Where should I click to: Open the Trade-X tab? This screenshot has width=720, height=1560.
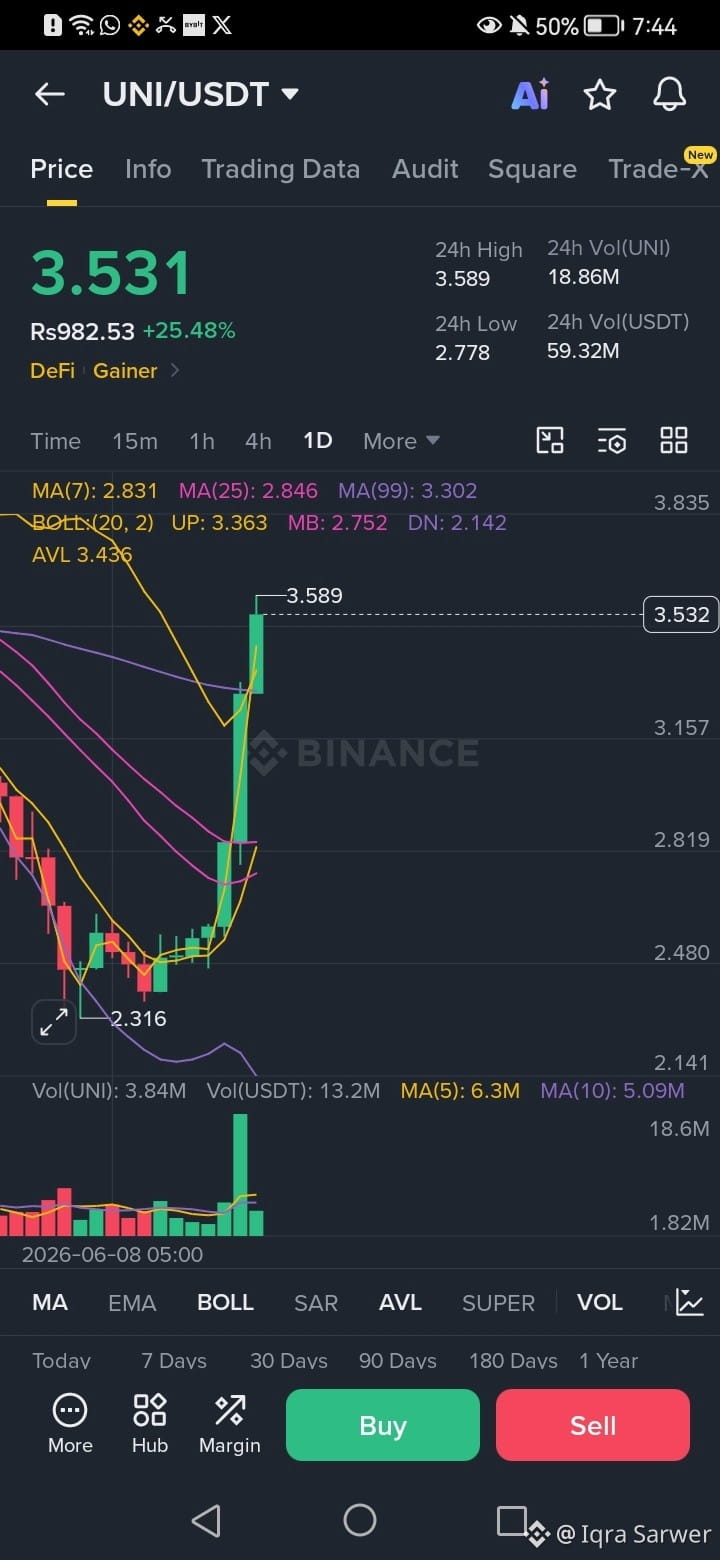click(x=658, y=169)
